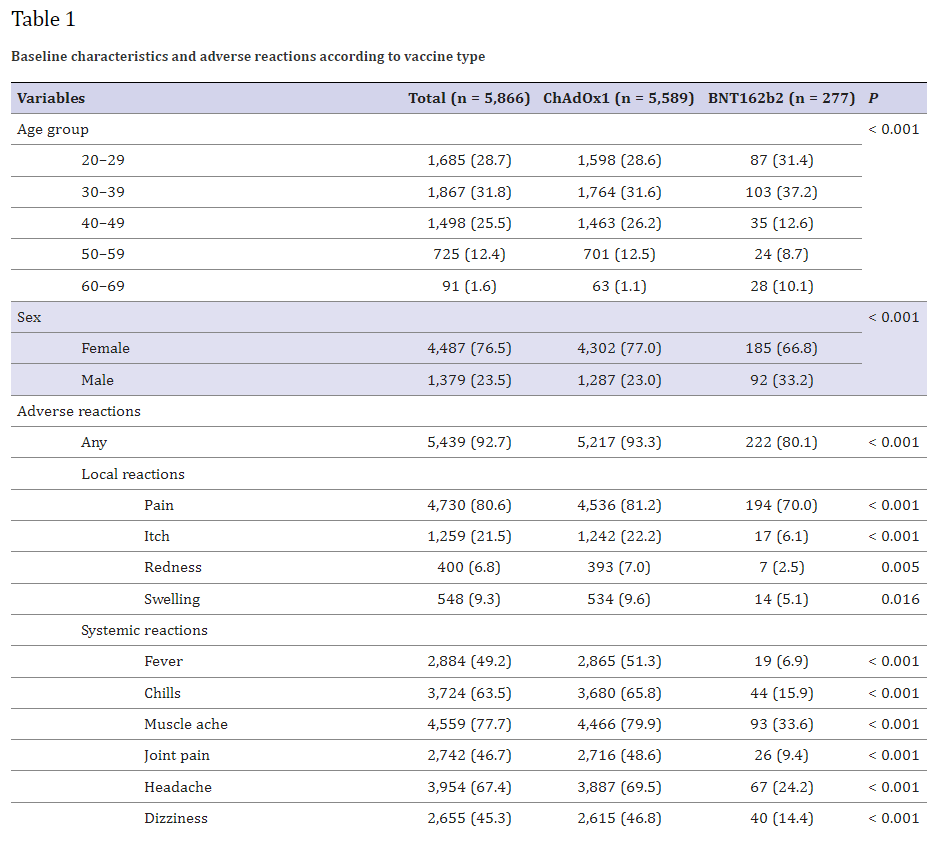
Task: Select ChAdOx1 value '2,615 (46.8)'
Action: pyautogui.click(x=619, y=819)
